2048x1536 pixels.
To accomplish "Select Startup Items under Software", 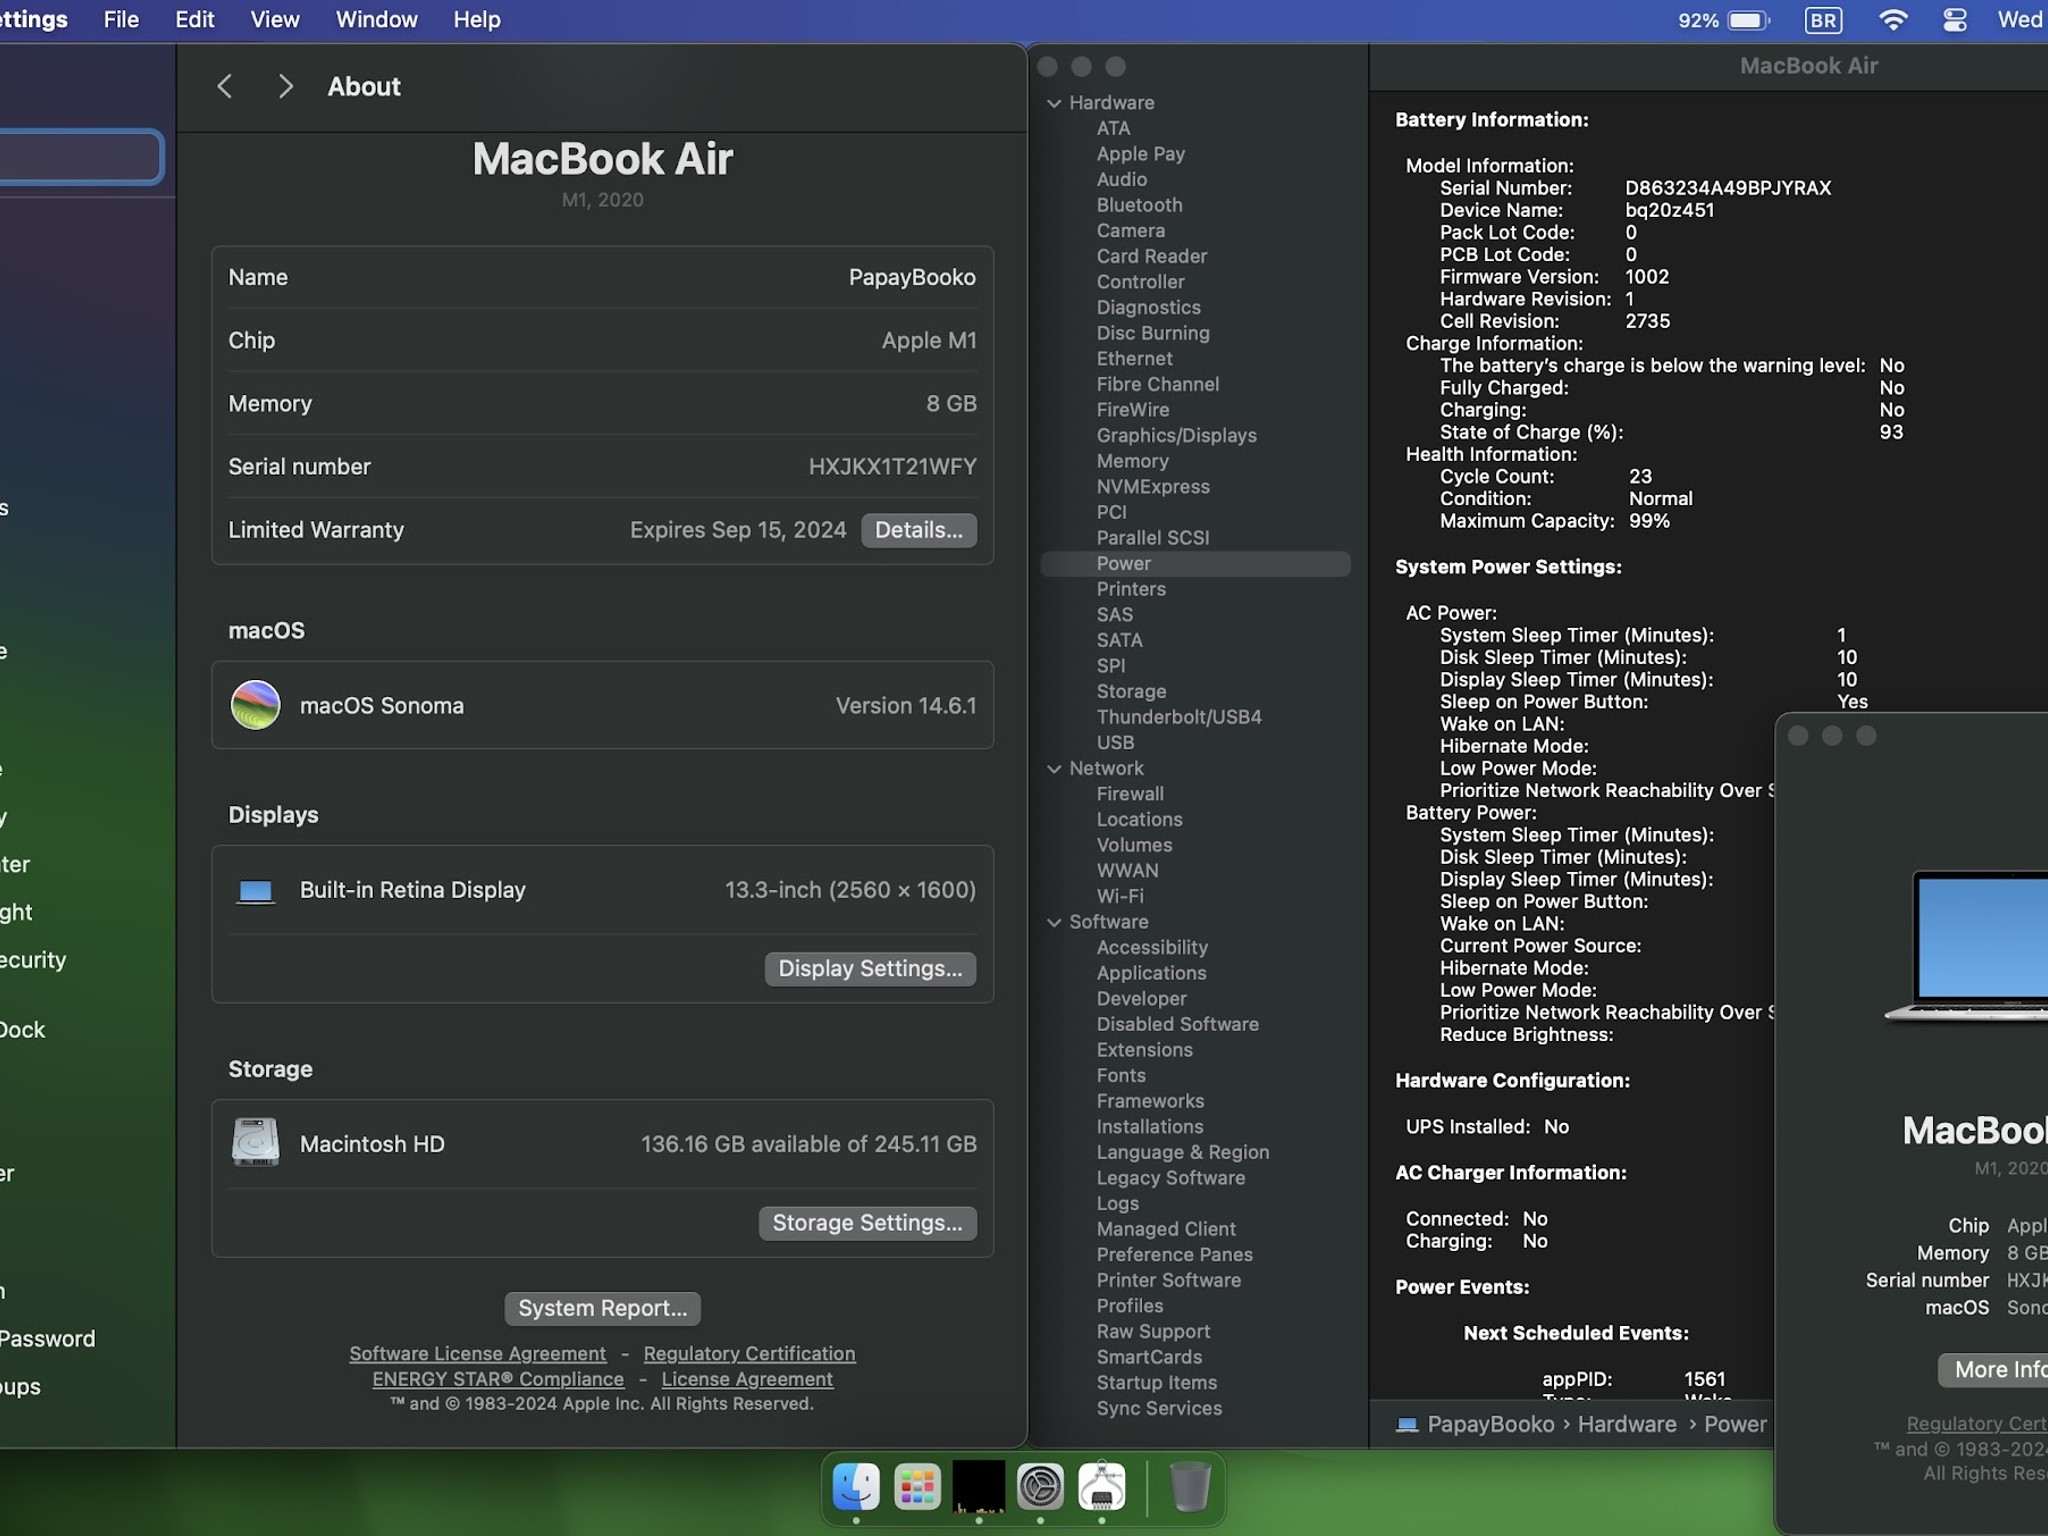I will [x=1156, y=1383].
